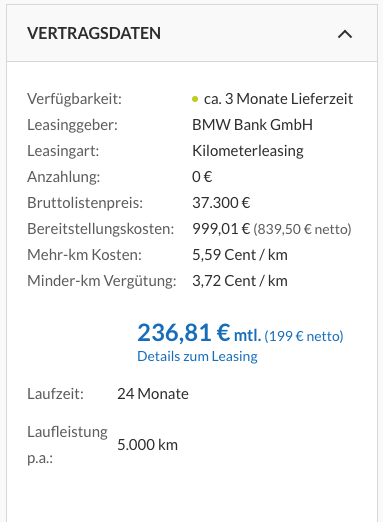Click the 839,50 € netto note

pos(302,229)
